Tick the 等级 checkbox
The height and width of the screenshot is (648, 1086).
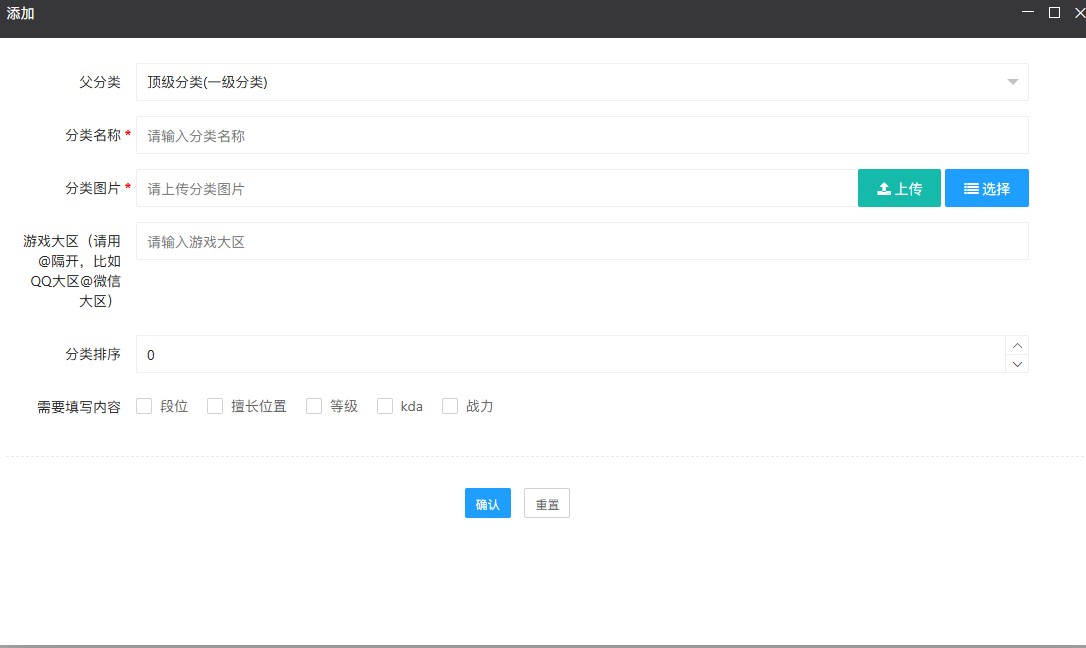(314, 406)
